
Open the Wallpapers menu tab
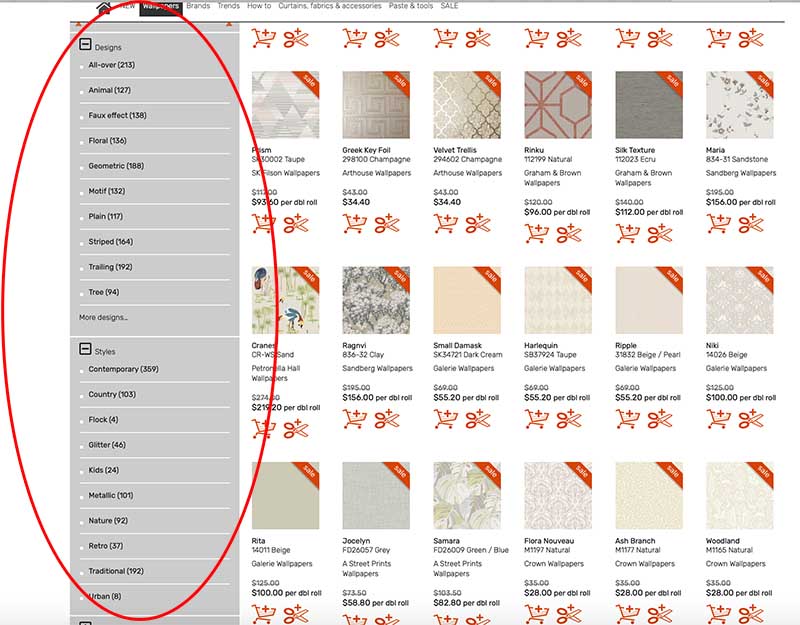161,7
